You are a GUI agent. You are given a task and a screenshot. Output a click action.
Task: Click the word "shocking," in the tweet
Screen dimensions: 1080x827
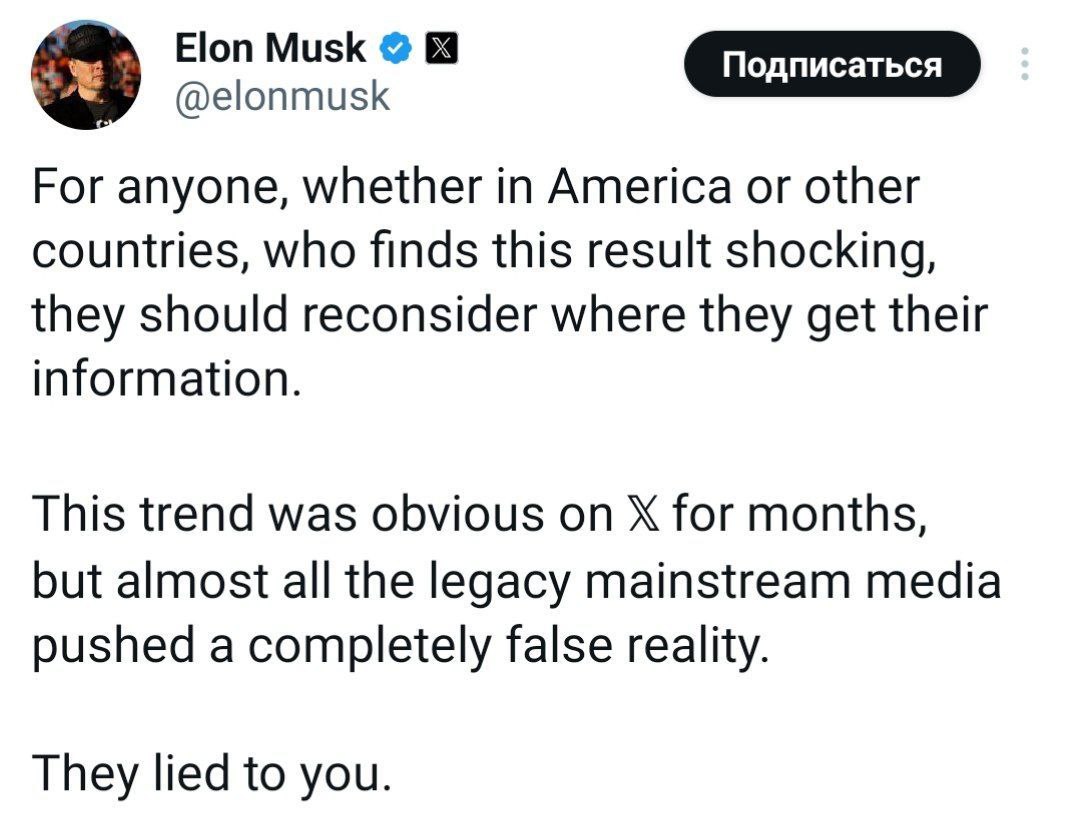tap(831, 251)
